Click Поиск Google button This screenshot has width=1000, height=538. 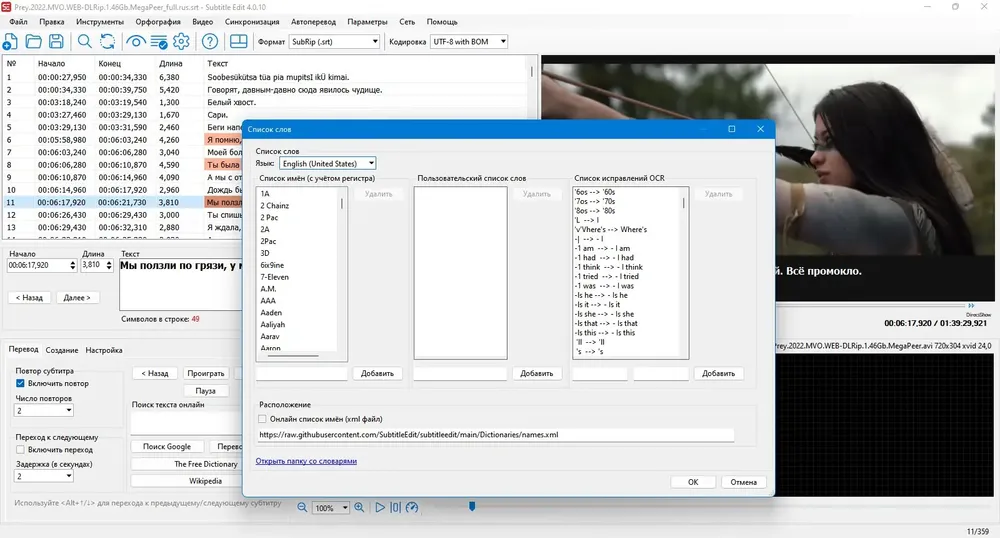[x=166, y=447]
